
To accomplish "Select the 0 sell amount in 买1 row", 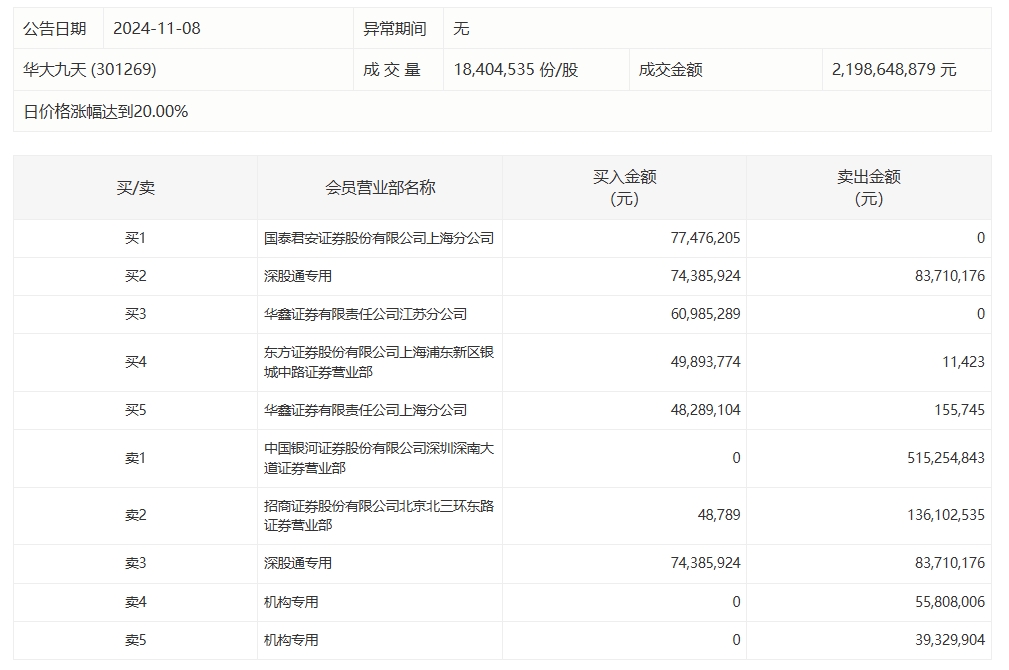I will pos(981,239).
